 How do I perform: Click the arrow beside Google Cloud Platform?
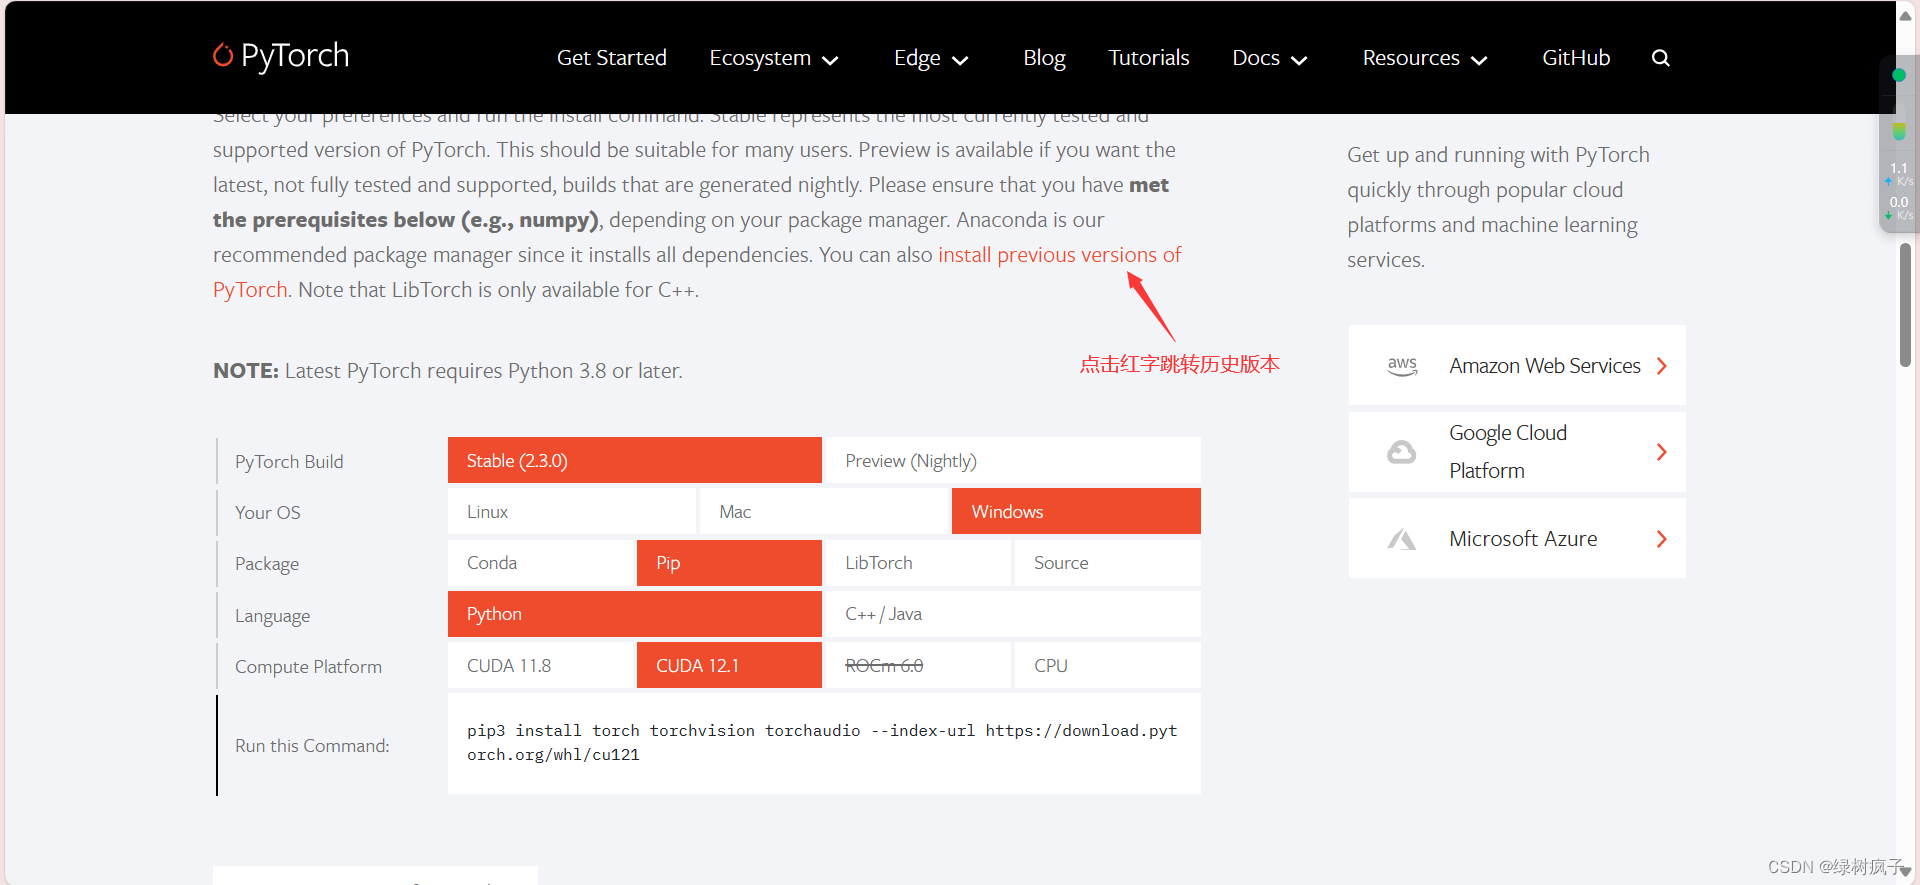click(1661, 452)
